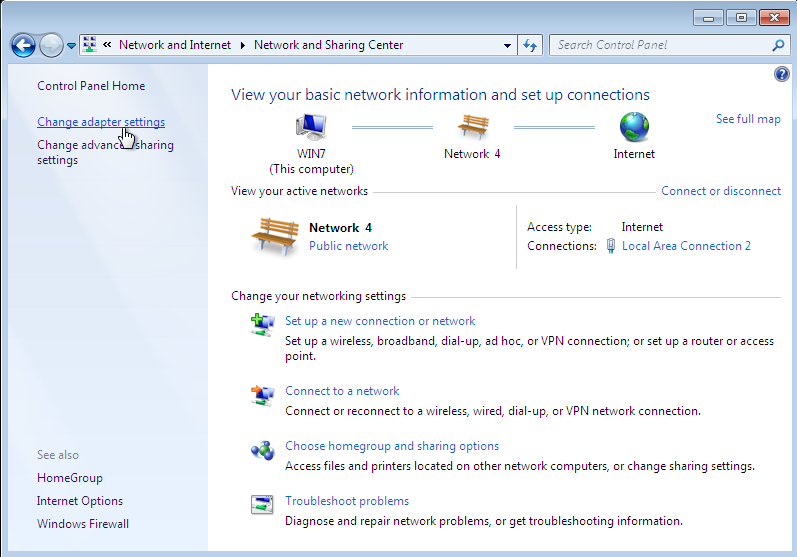Click the Network 4 label in map
The width and height of the screenshot is (797, 557).
(472, 154)
